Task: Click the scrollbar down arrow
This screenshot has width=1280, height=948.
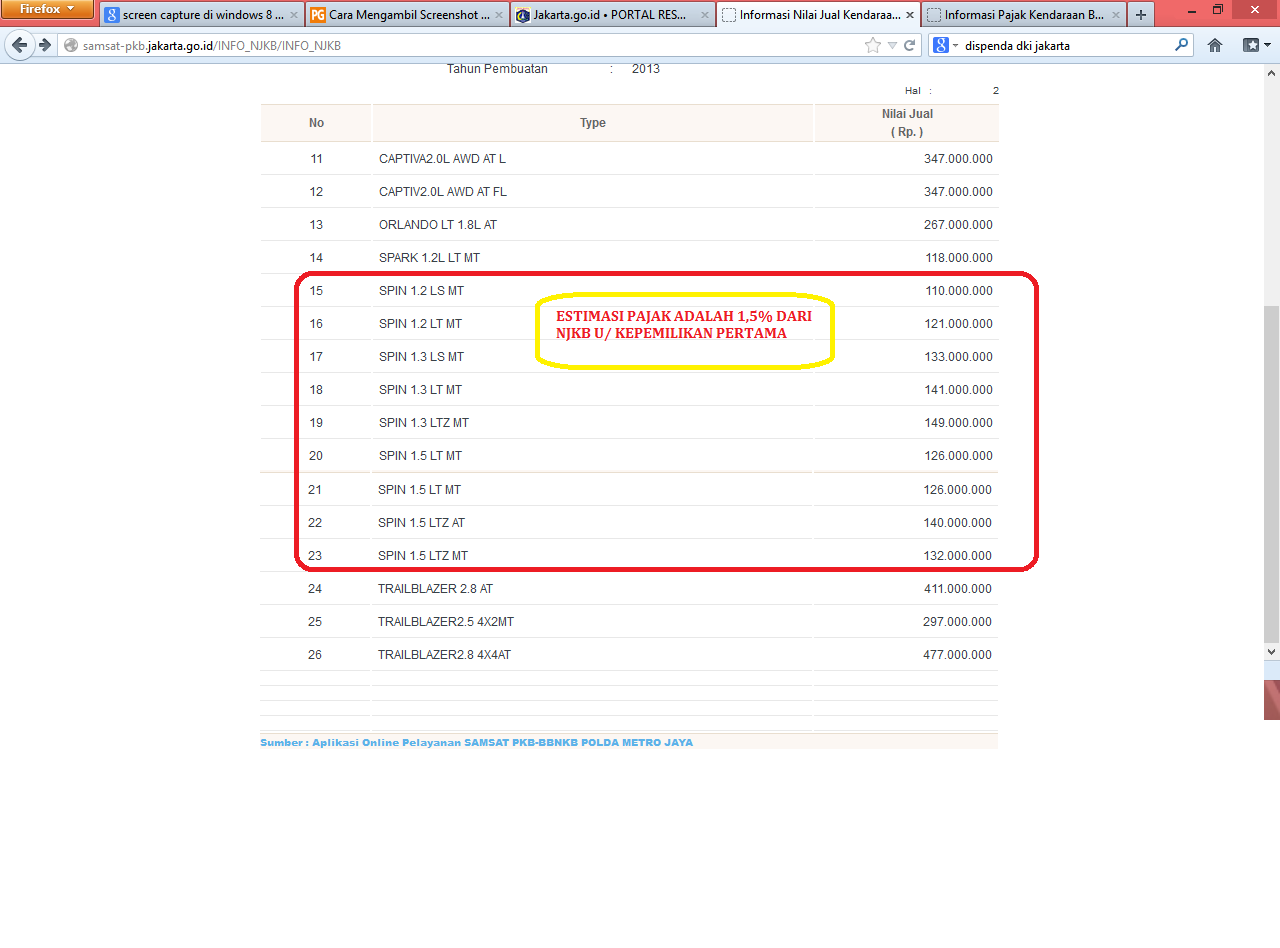Action: 1272,652
